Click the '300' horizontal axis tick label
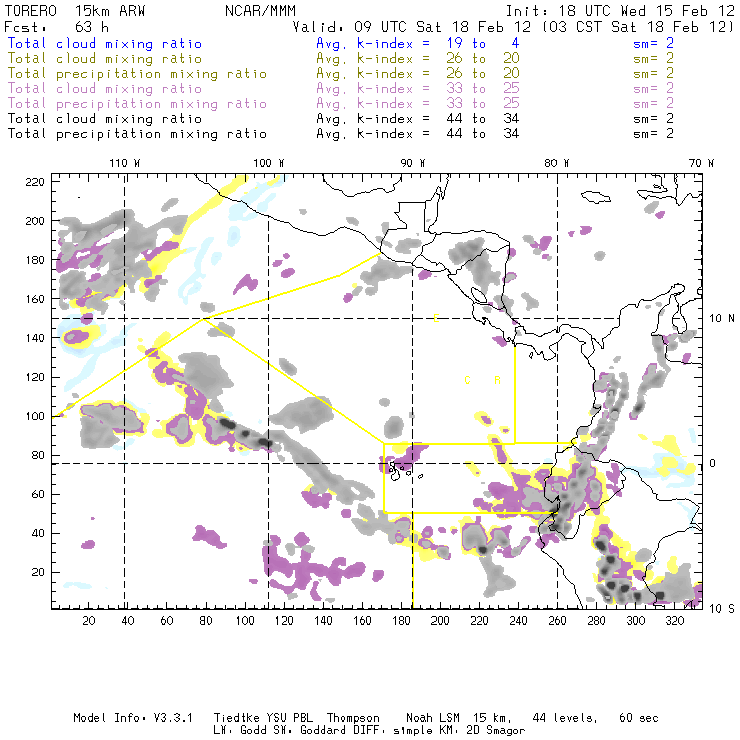This screenshot has width=740, height=740. point(636,621)
